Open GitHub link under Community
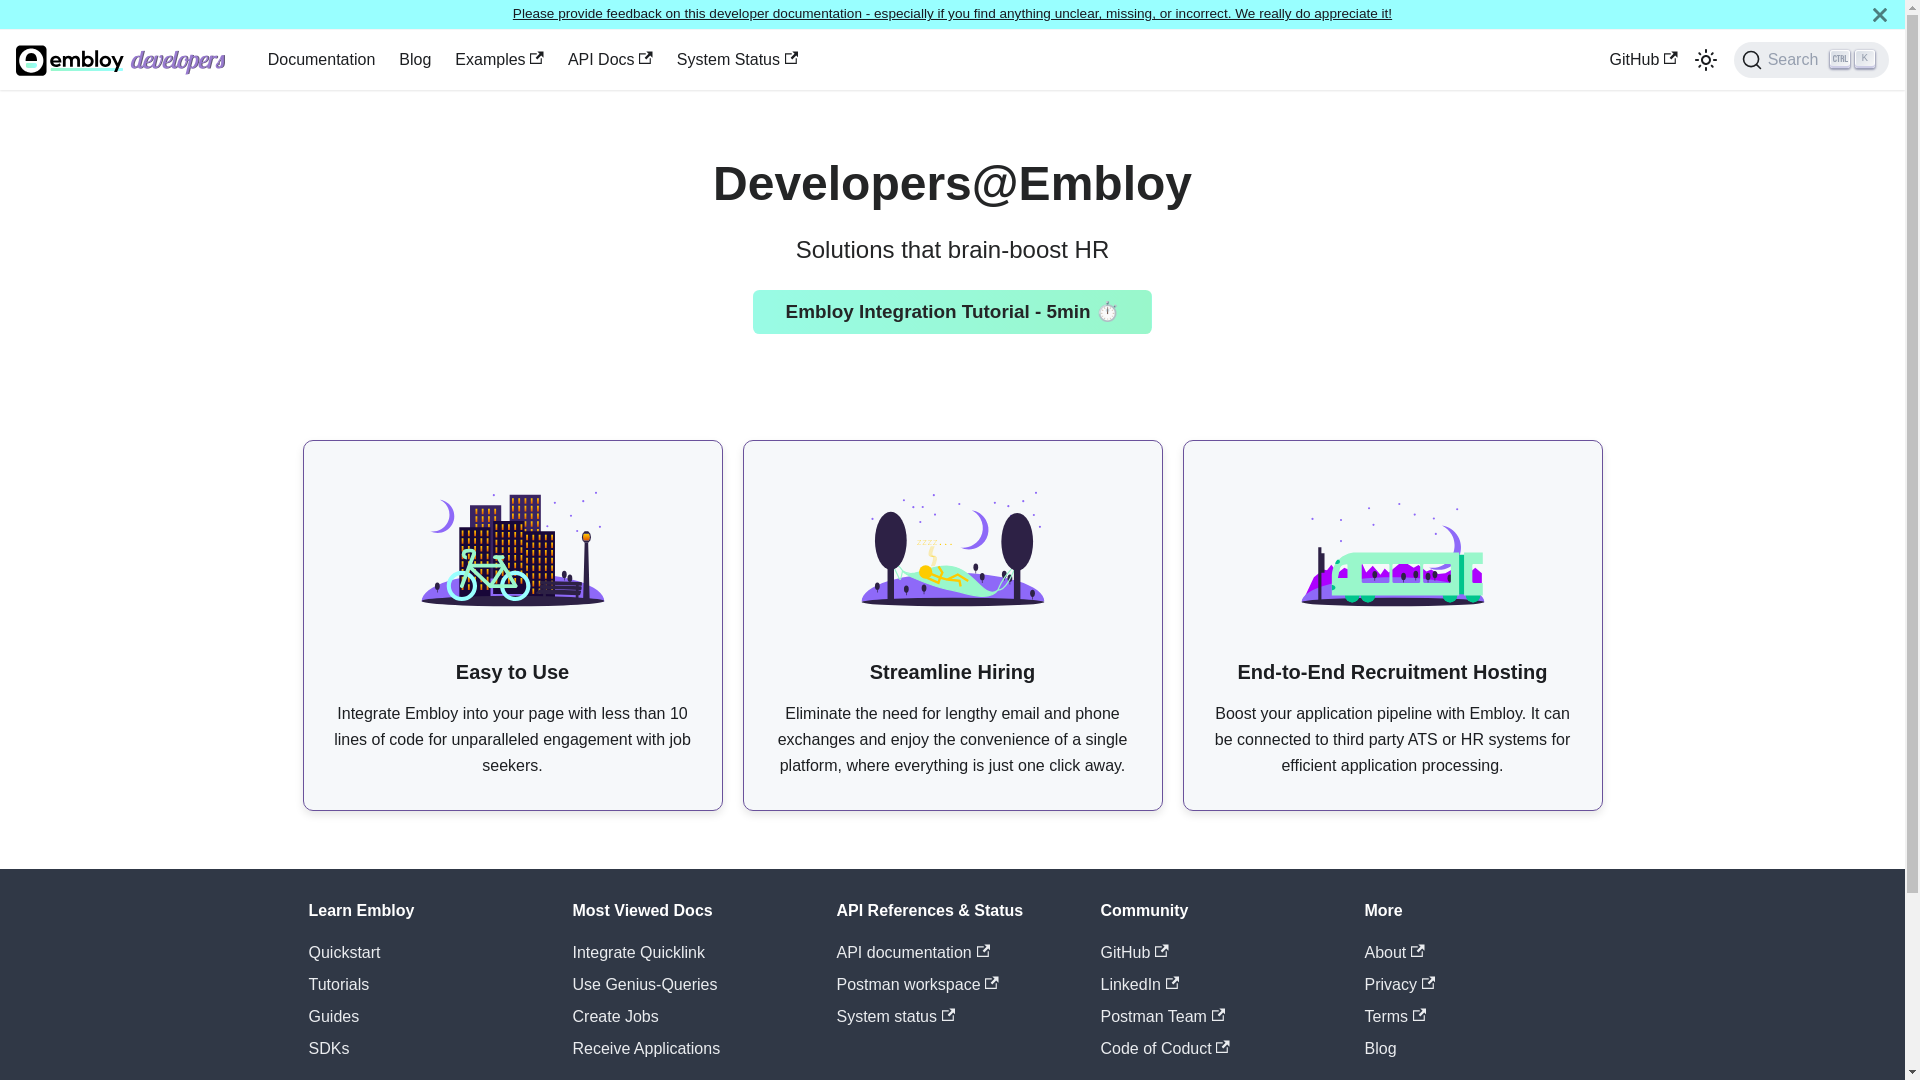Screen dimensions: 1920x1080 (x=1134, y=953)
